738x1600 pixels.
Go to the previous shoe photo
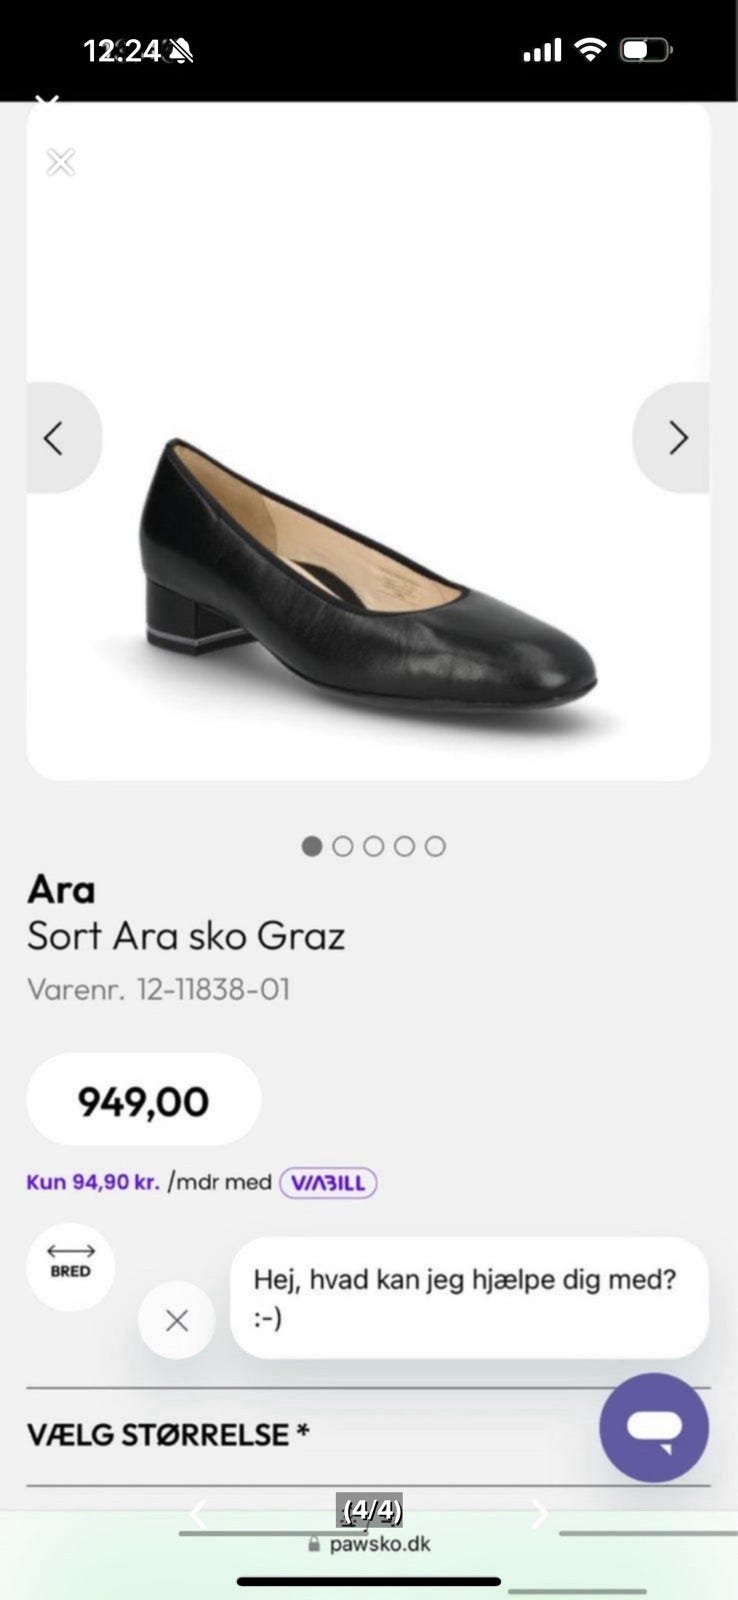pos(55,438)
